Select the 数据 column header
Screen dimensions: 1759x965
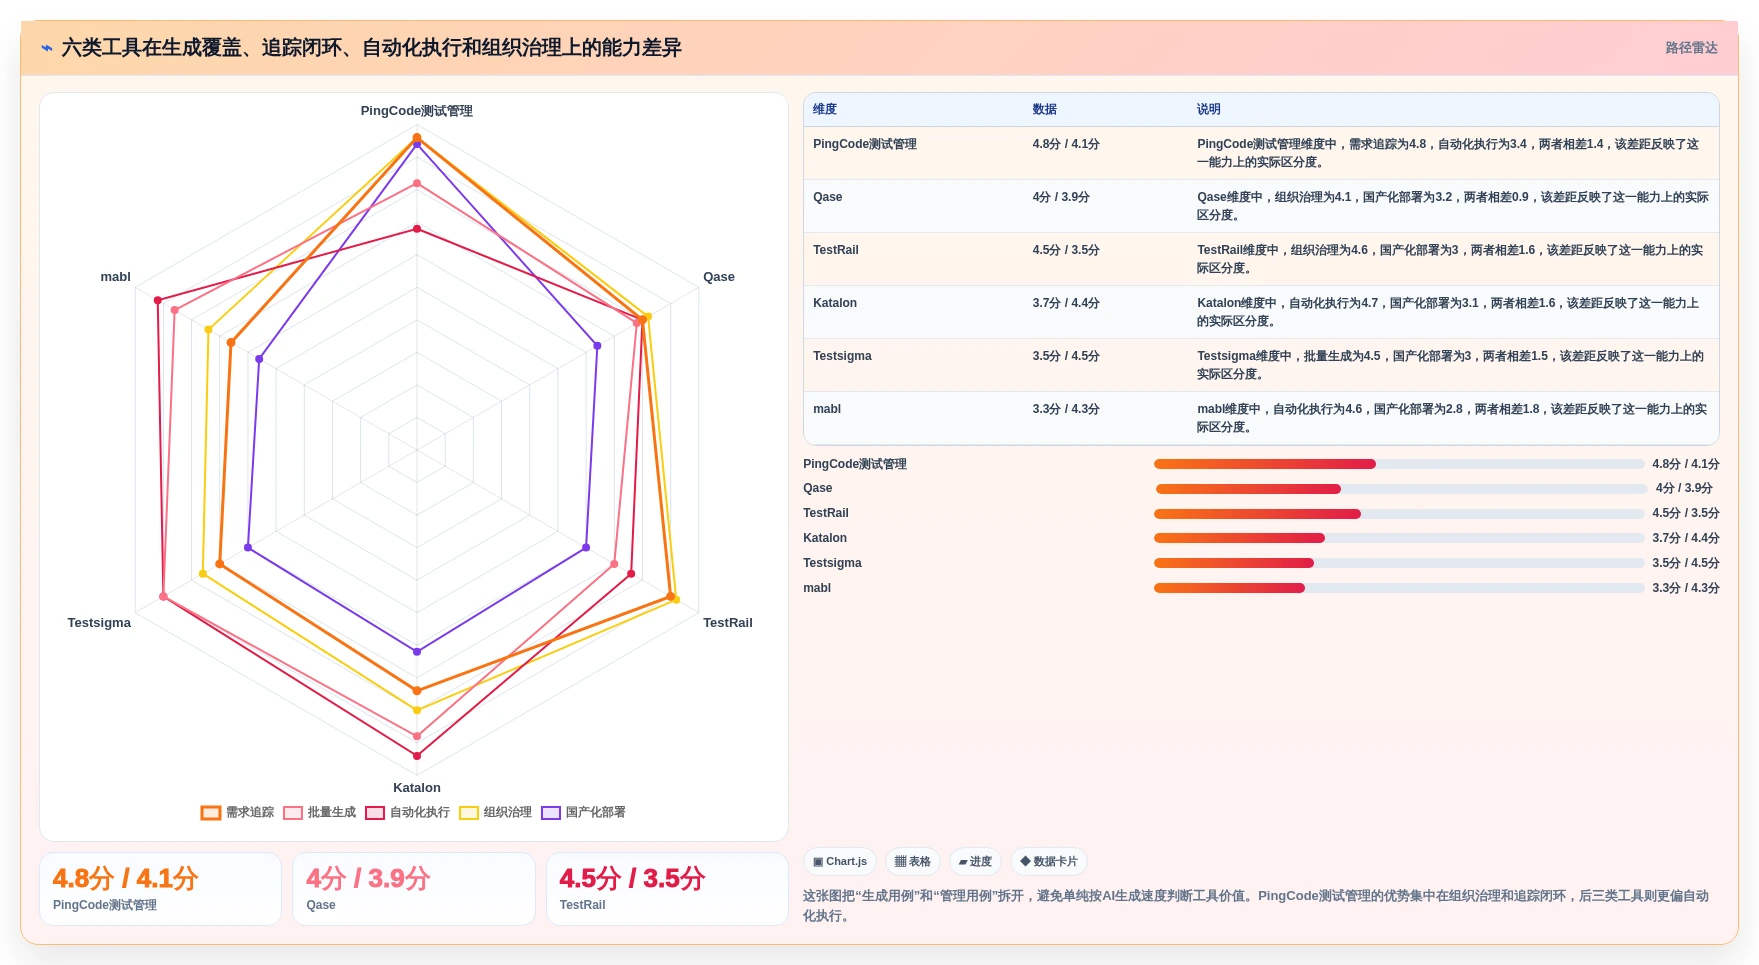point(1045,109)
